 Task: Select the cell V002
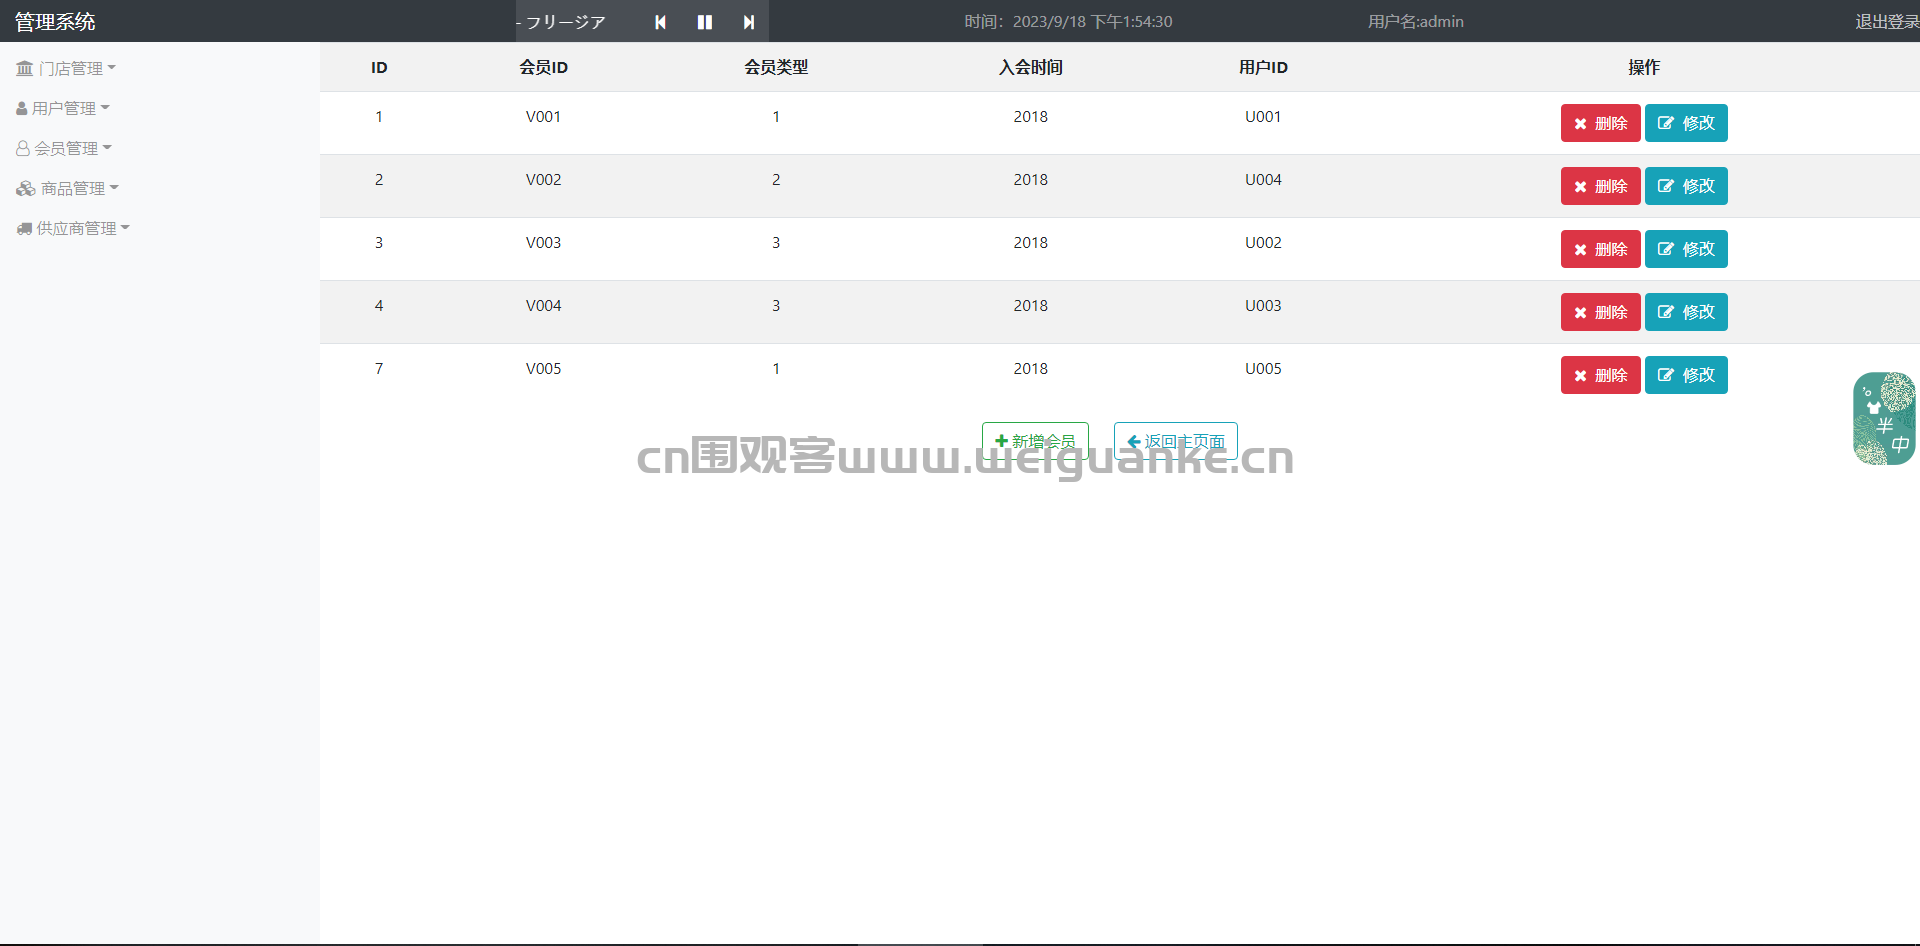tap(543, 179)
